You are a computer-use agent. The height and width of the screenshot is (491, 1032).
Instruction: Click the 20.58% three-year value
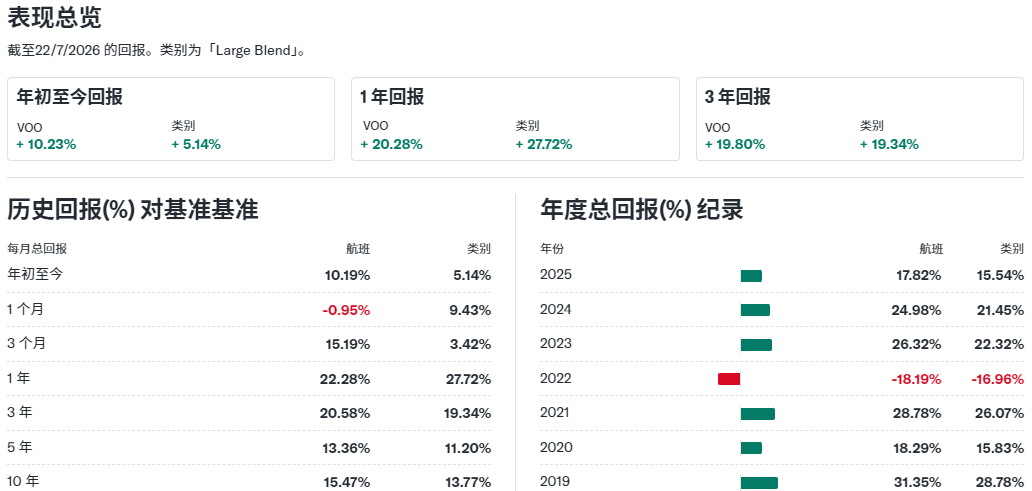[347, 413]
